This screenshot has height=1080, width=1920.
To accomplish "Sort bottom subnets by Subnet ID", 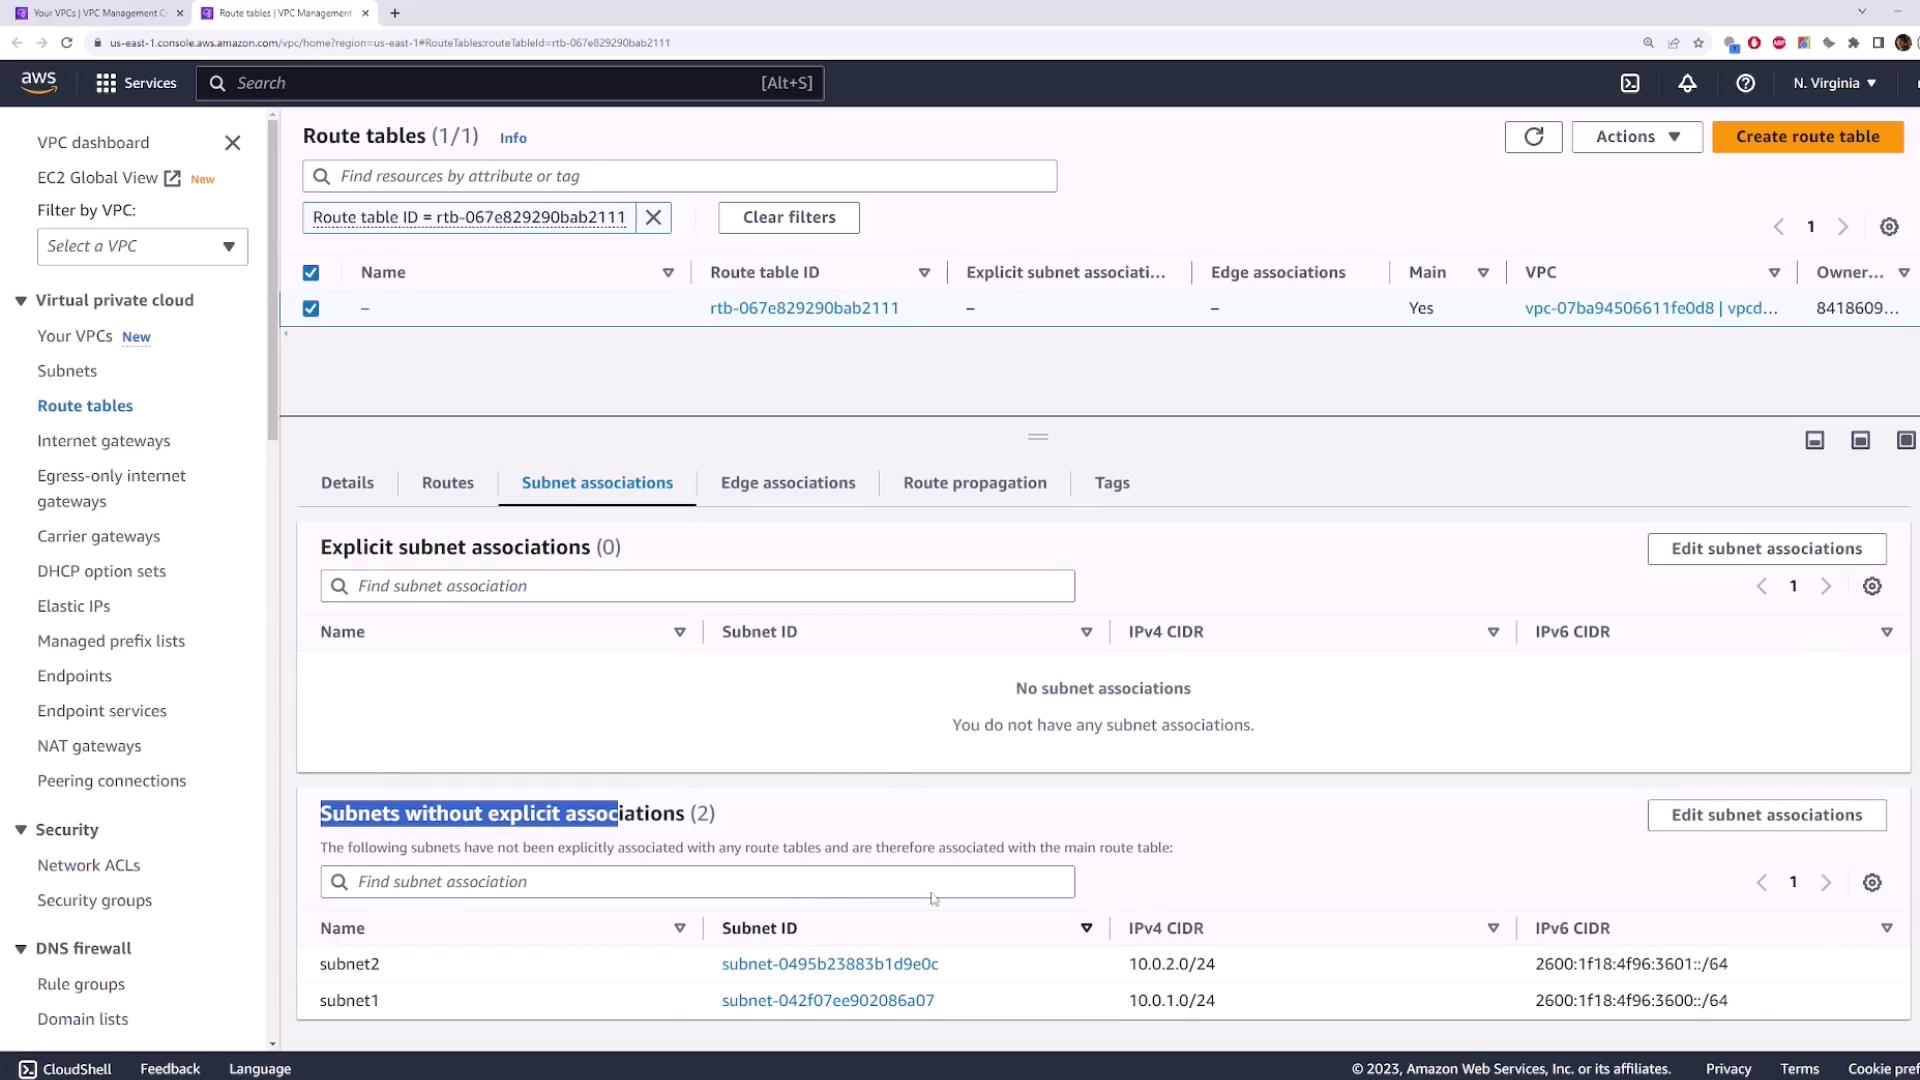I will click(1086, 929).
